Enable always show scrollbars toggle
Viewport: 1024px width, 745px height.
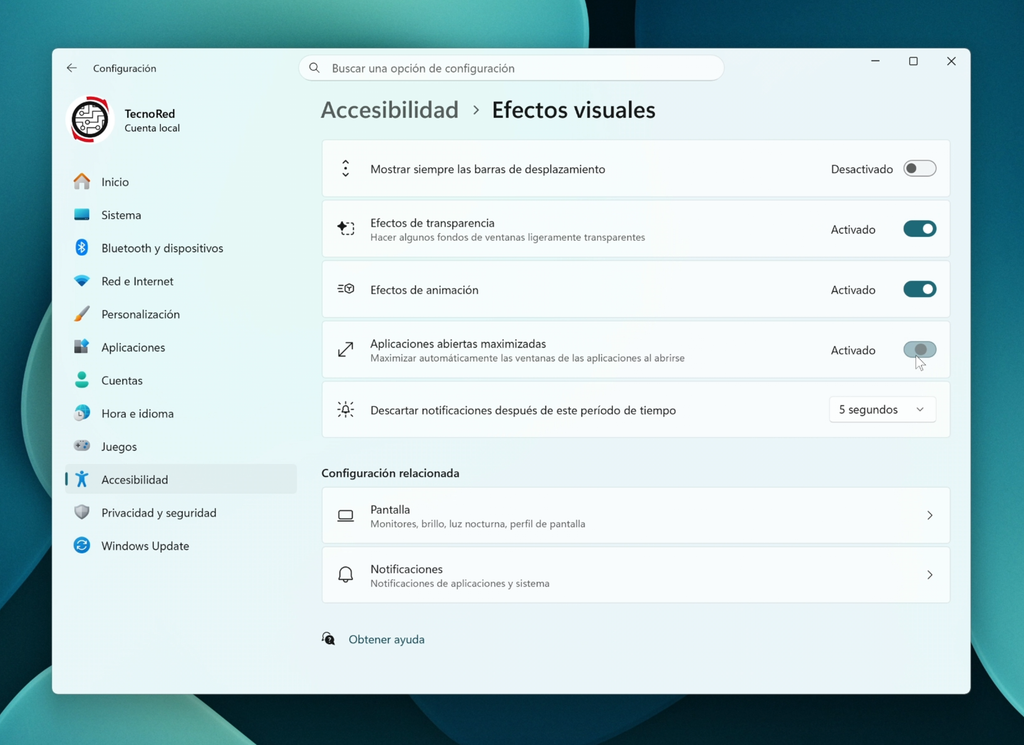pyautogui.click(x=920, y=168)
